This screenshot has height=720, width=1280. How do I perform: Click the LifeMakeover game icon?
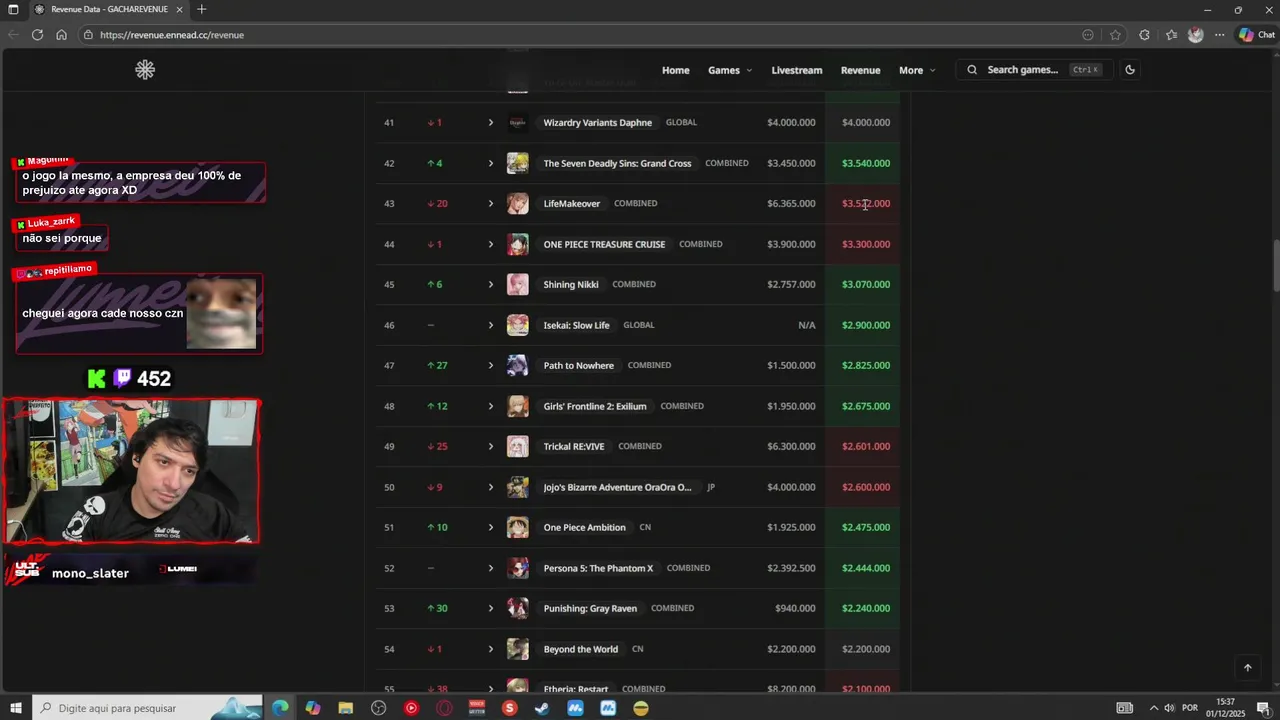tap(517, 204)
